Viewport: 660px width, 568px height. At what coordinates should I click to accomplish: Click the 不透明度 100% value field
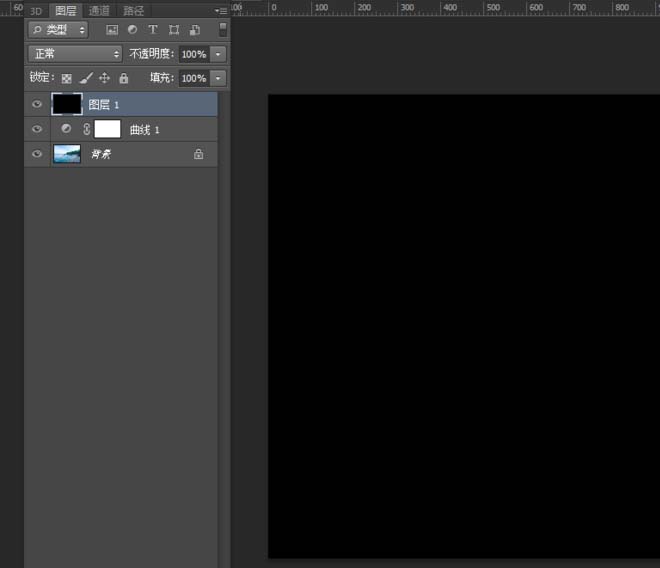[194, 54]
